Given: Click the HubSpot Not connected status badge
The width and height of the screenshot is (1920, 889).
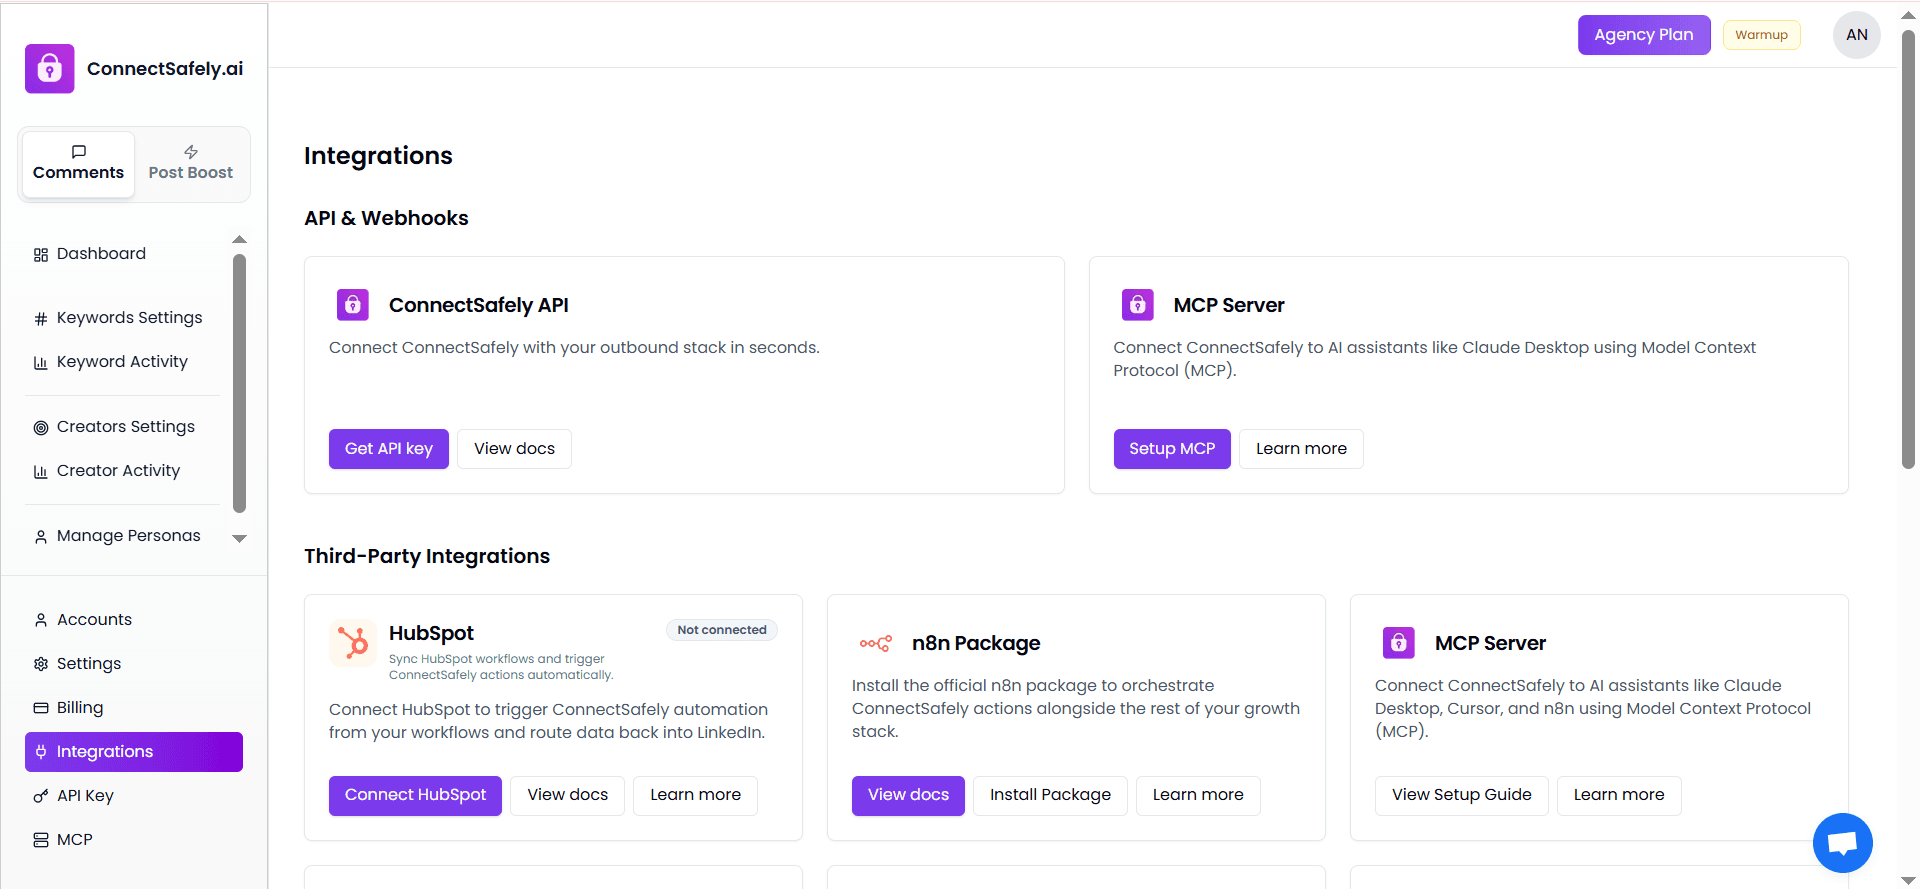Looking at the screenshot, I should click(x=722, y=630).
